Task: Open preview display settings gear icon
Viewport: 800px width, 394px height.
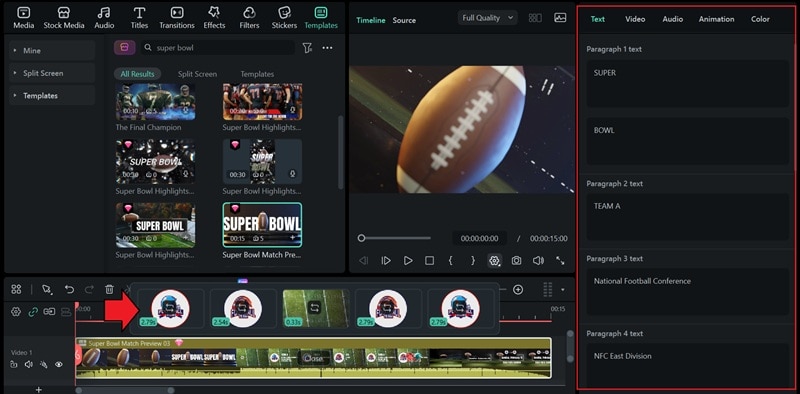Action: coord(494,261)
